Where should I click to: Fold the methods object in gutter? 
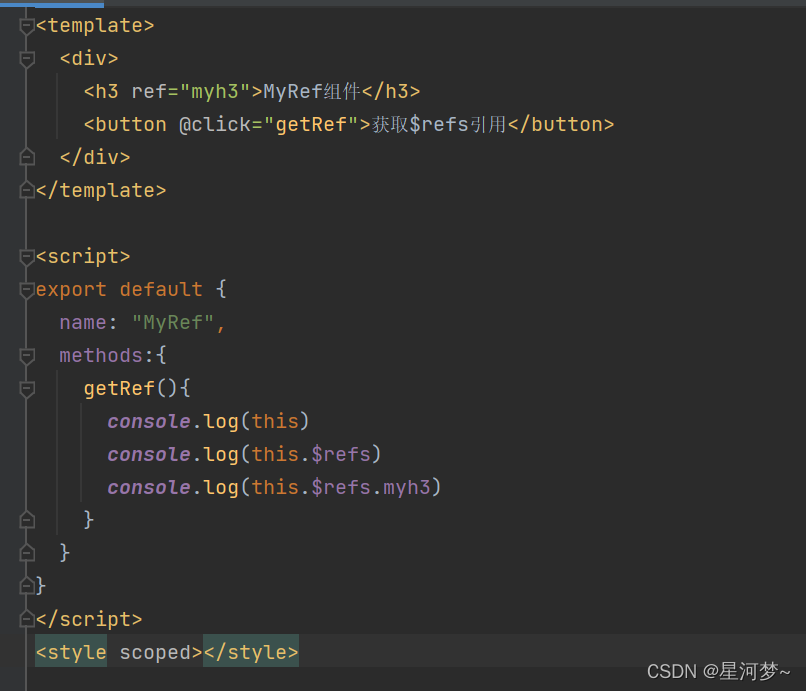tap(27, 355)
